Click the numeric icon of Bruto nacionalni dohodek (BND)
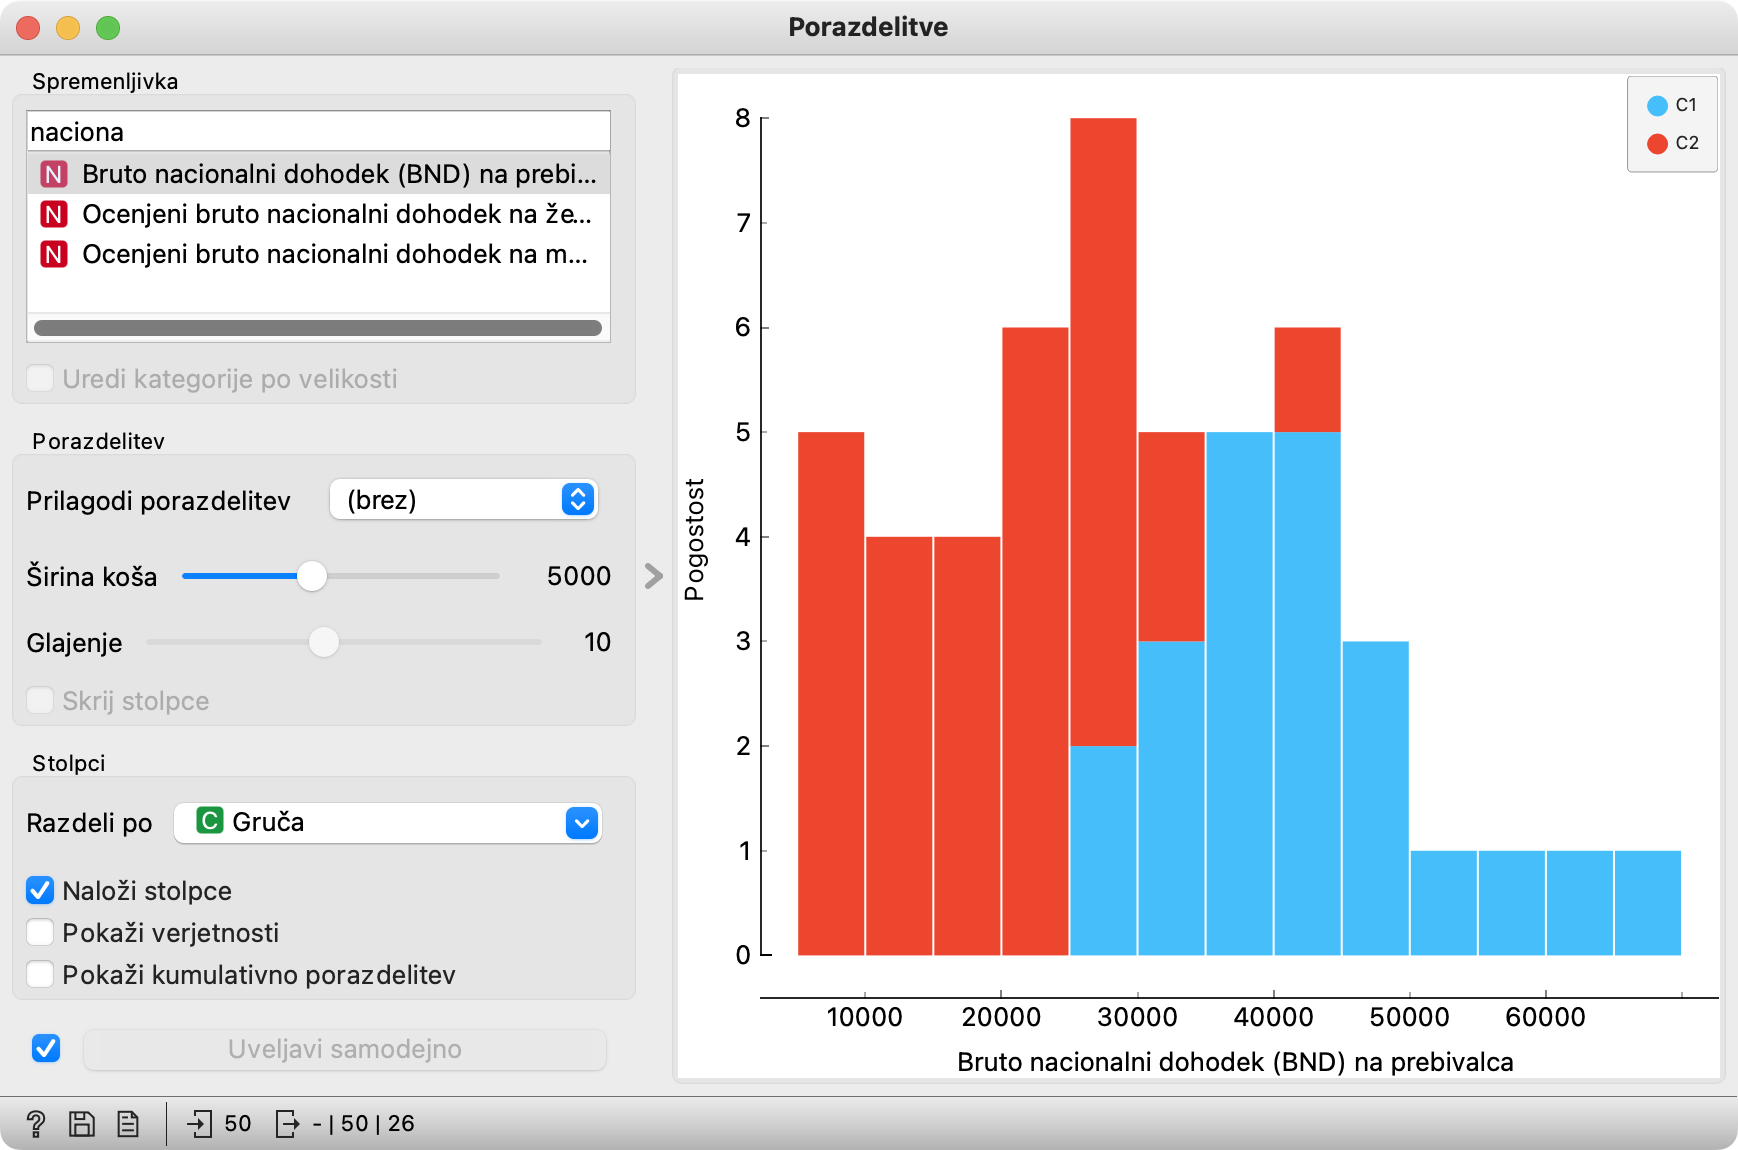The image size is (1738, 1150). (x=53, y=174)
